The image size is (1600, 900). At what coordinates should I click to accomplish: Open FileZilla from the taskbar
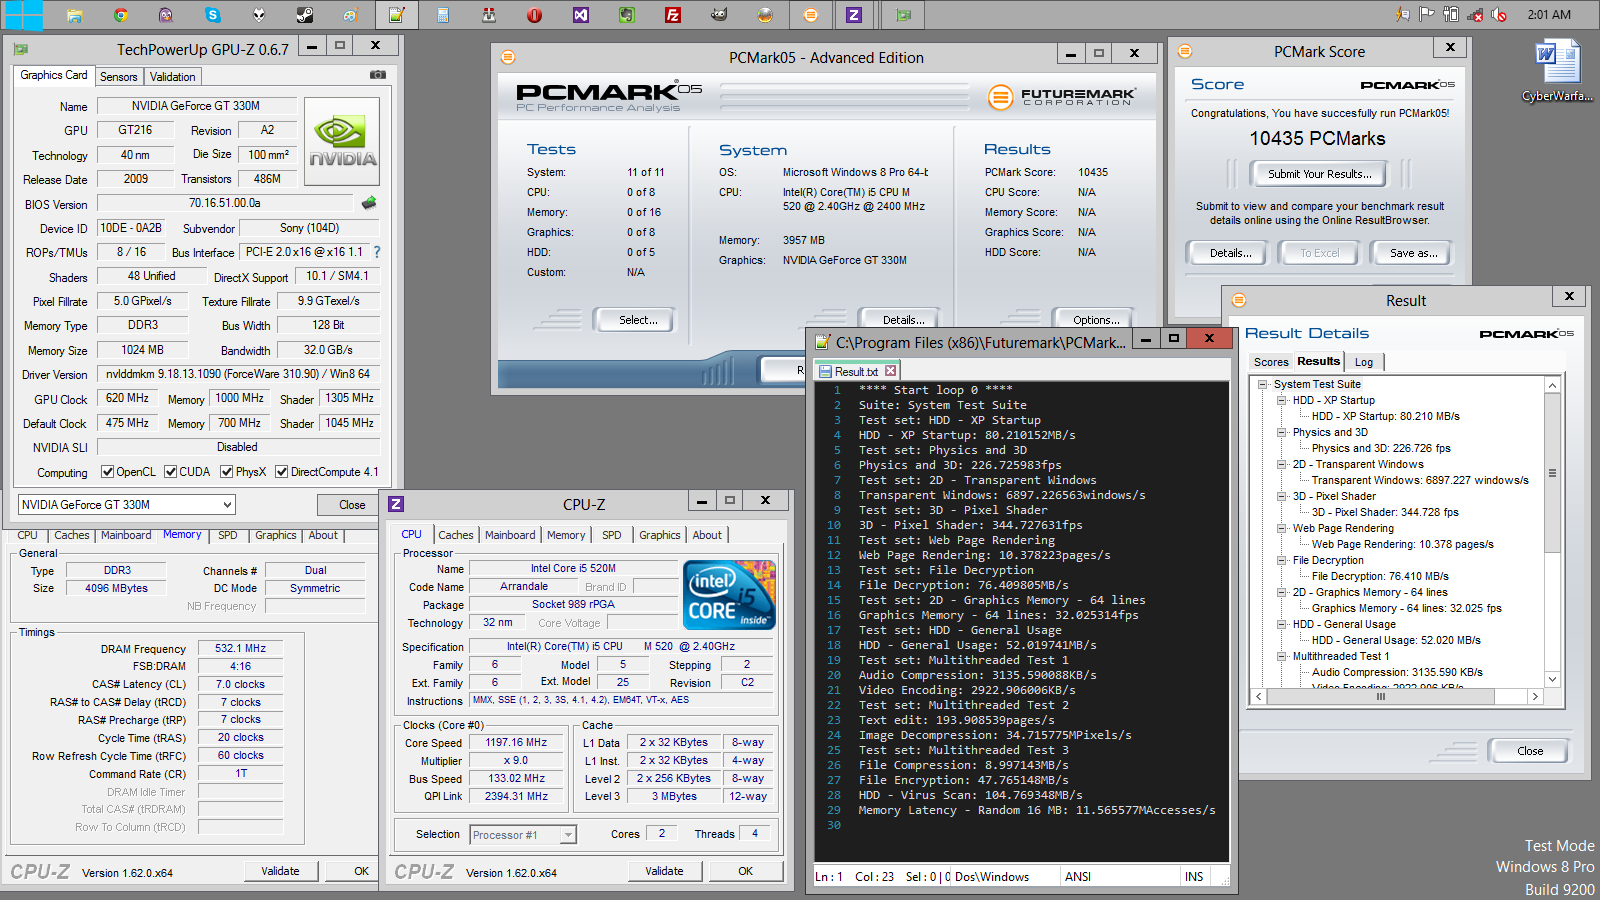(673, 15)
